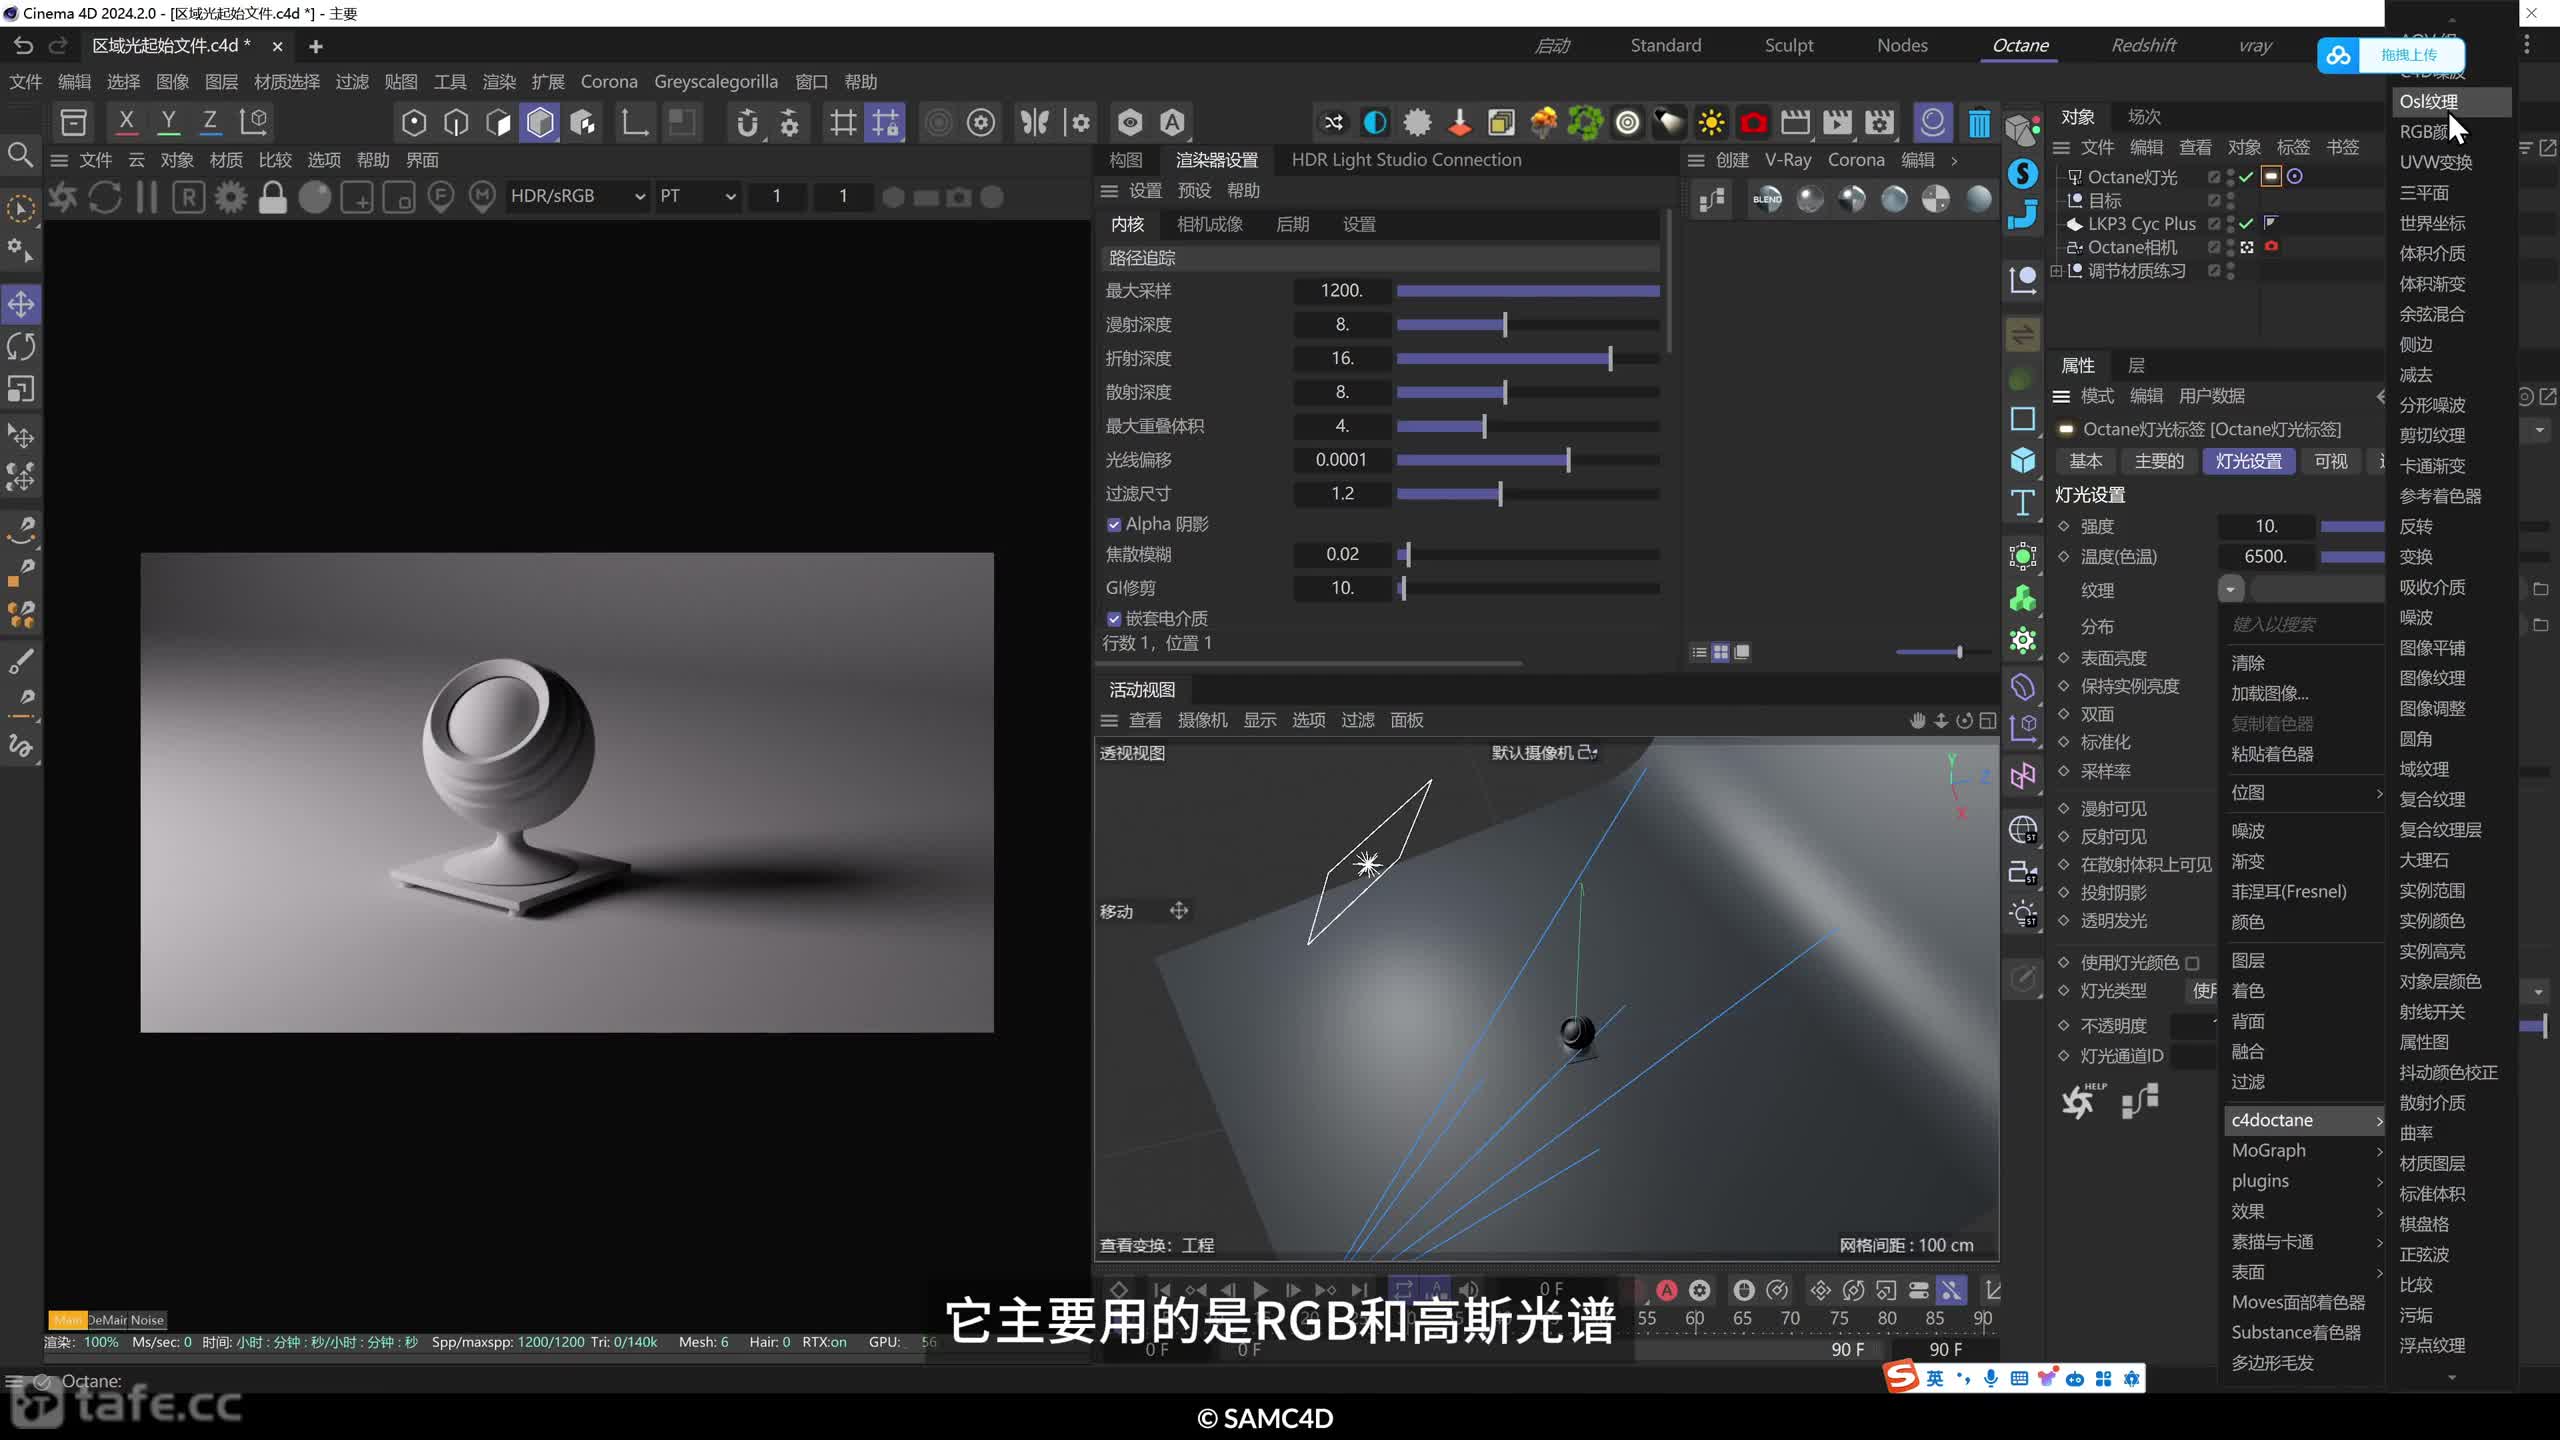Toggle visibility dots for Octane相机 object
The image size is (2560, 1440).
(2231, 247)
